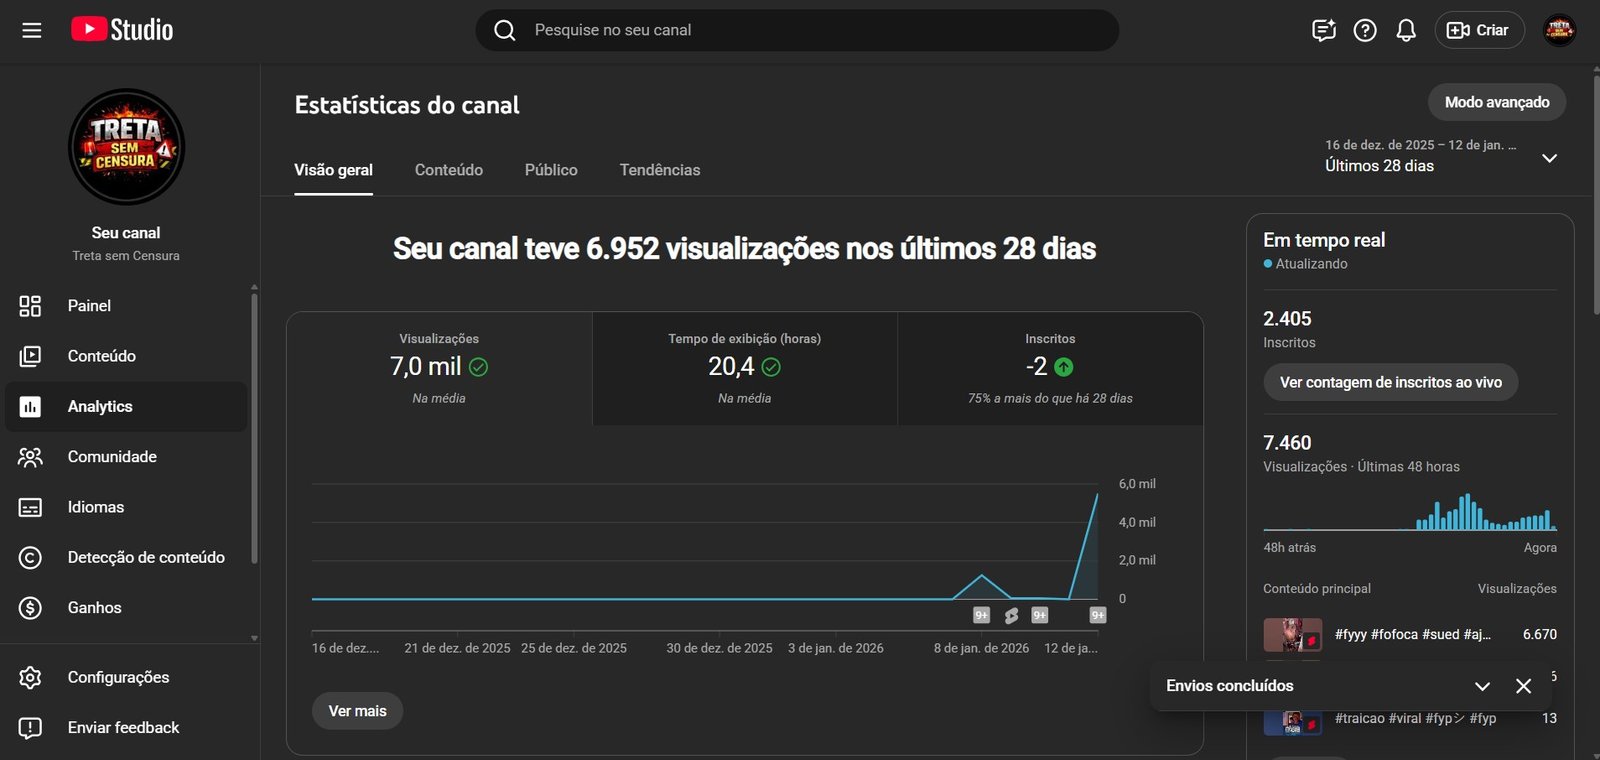Click the Ver mais button
The image size is (1600, 760).
coord(357,711)
